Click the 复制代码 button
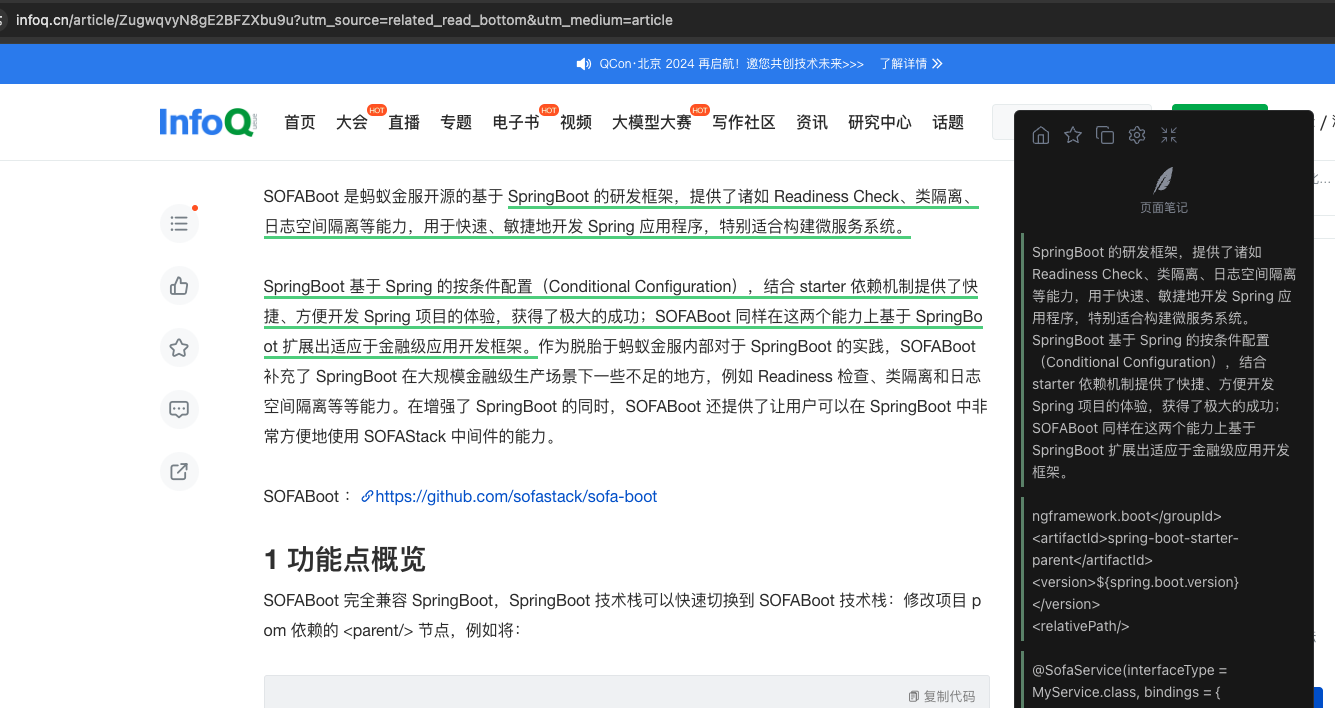The width and height of the screenshot is (1335, 708). pos(941,696)
